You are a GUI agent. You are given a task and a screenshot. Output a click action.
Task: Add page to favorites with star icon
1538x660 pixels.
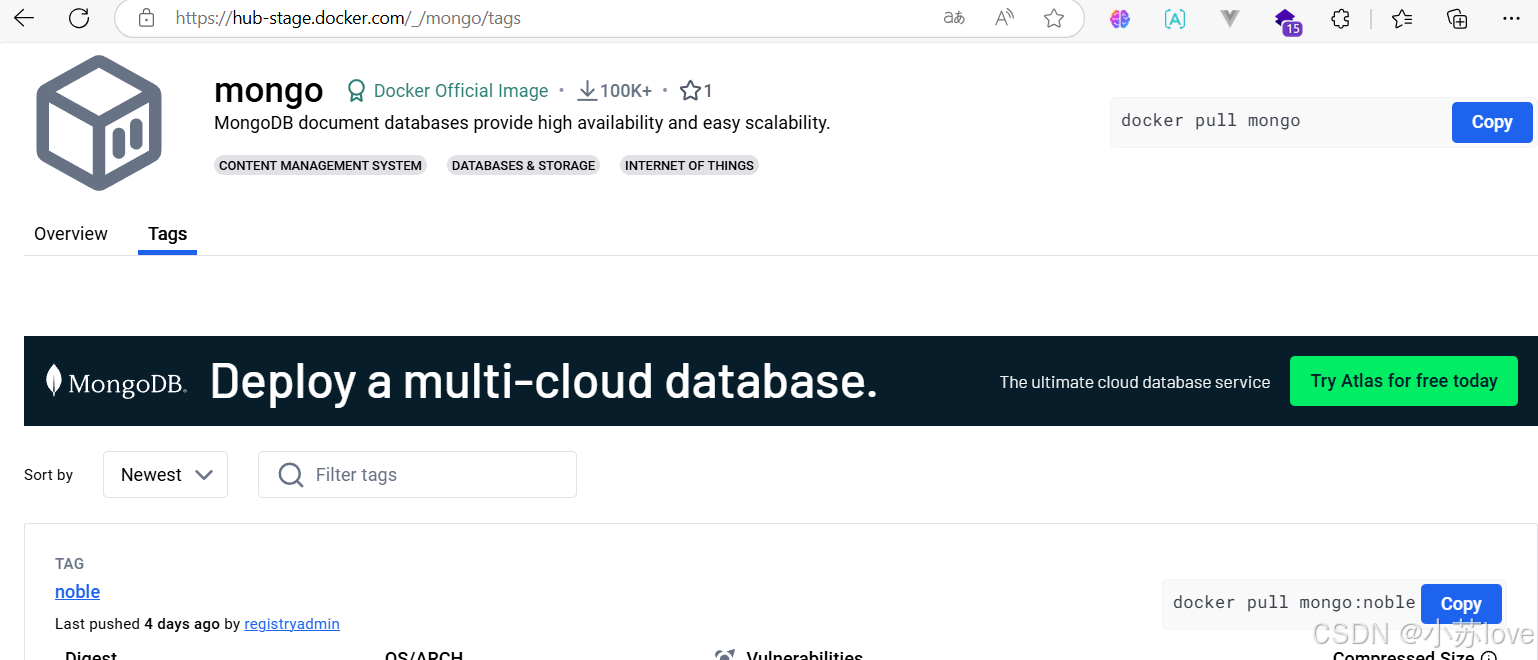click(1054, 18)
